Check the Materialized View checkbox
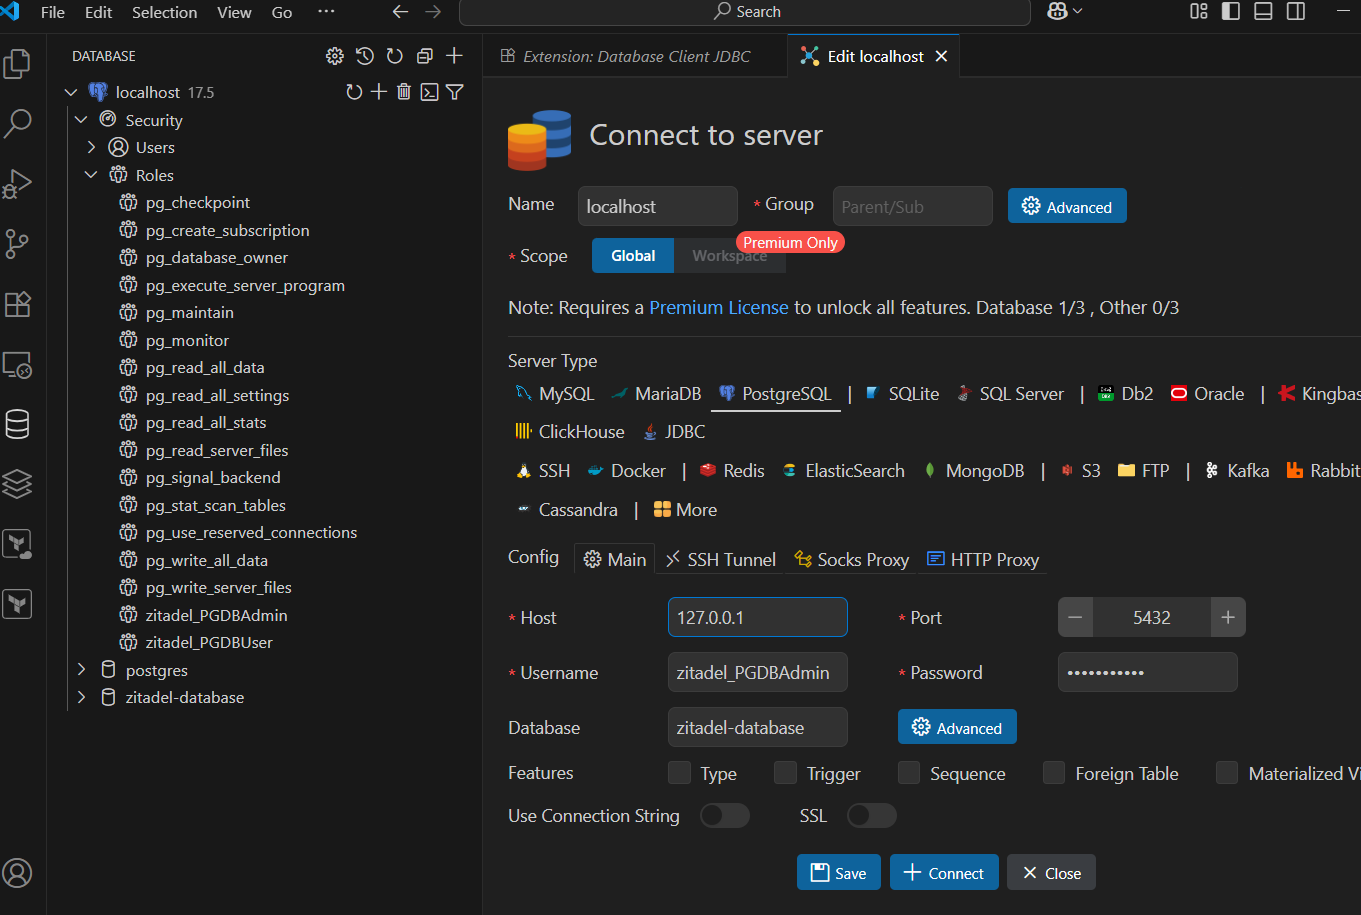1361x915 pixels. 1227,773
